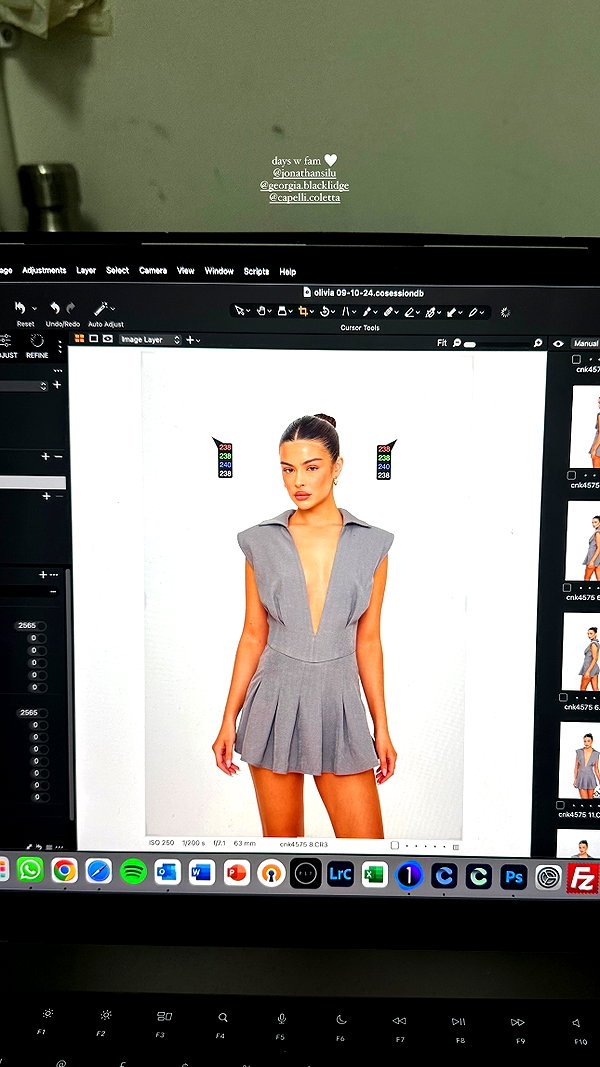This screenshot has height=1067, width=600.
Task: Open FileZilla from the dock
Action: coord(582,878)
